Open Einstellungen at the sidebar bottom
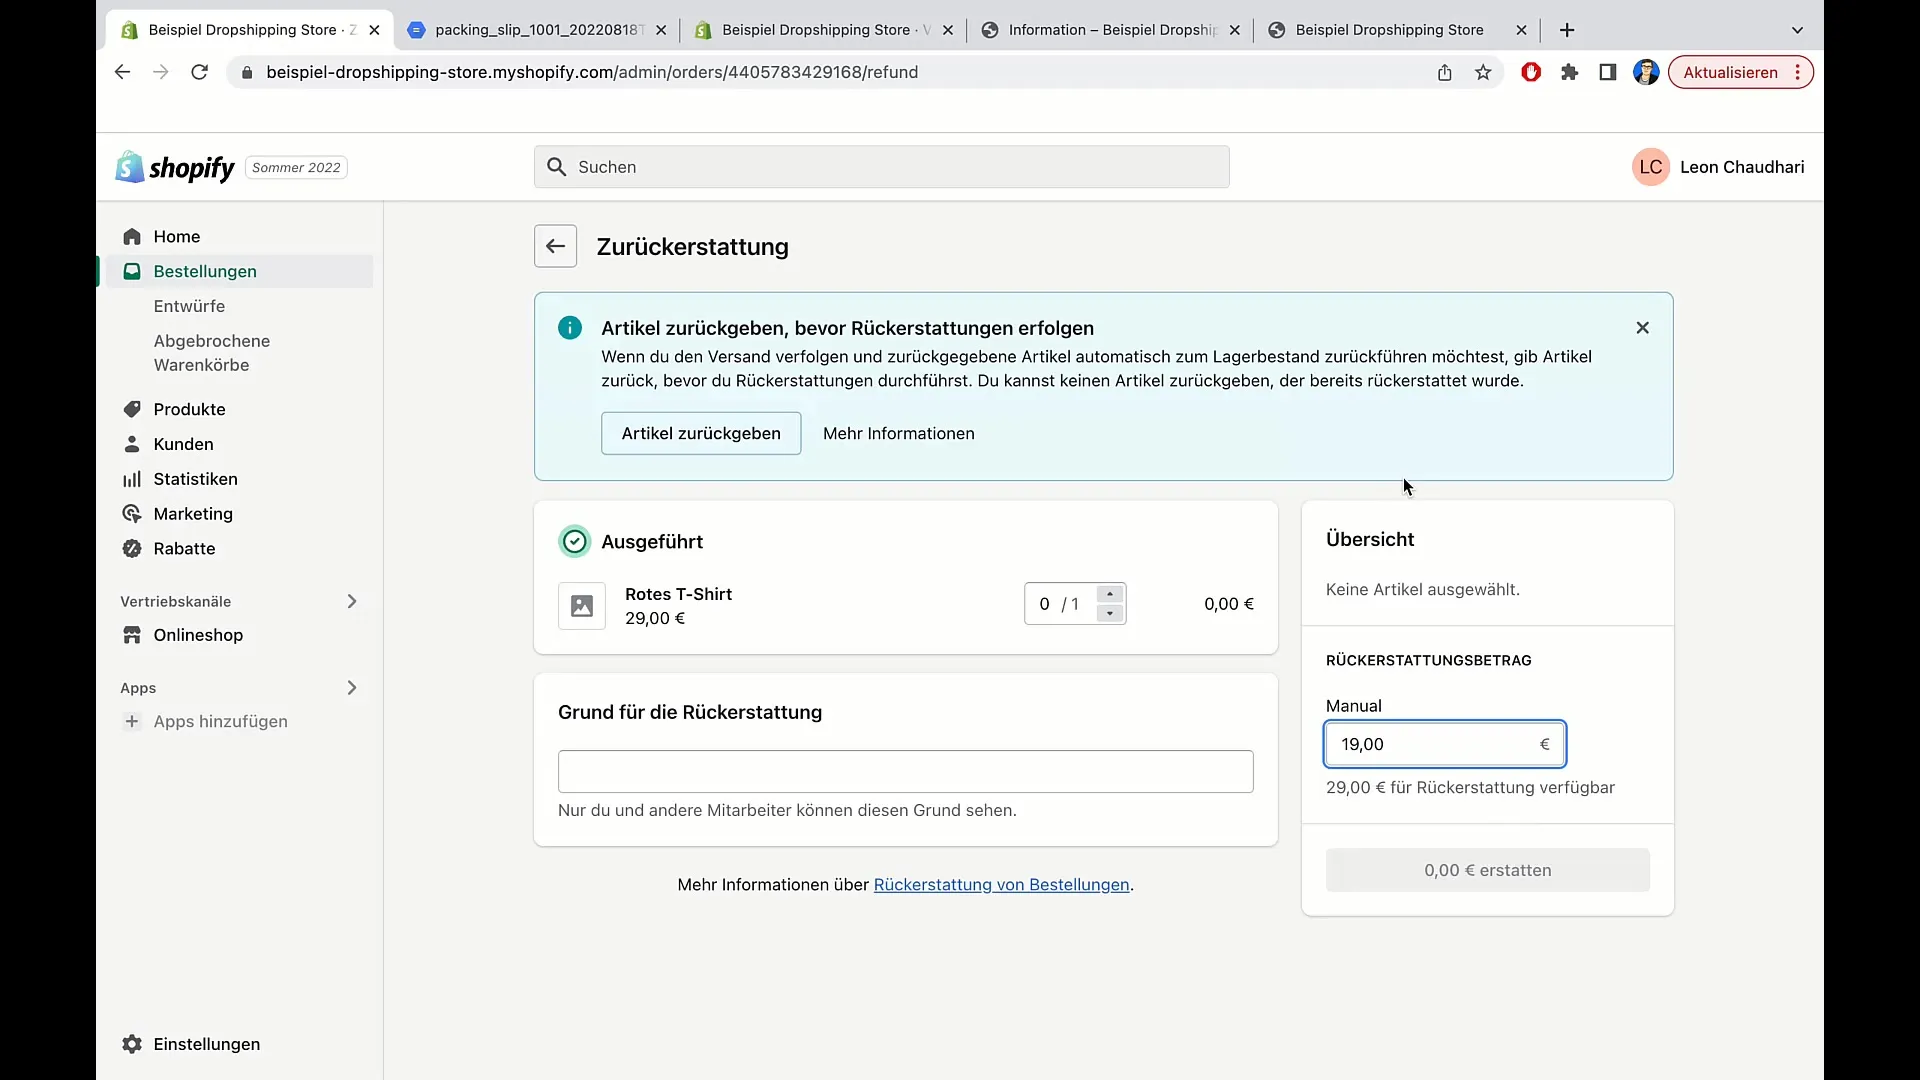 pos(206,1044)
